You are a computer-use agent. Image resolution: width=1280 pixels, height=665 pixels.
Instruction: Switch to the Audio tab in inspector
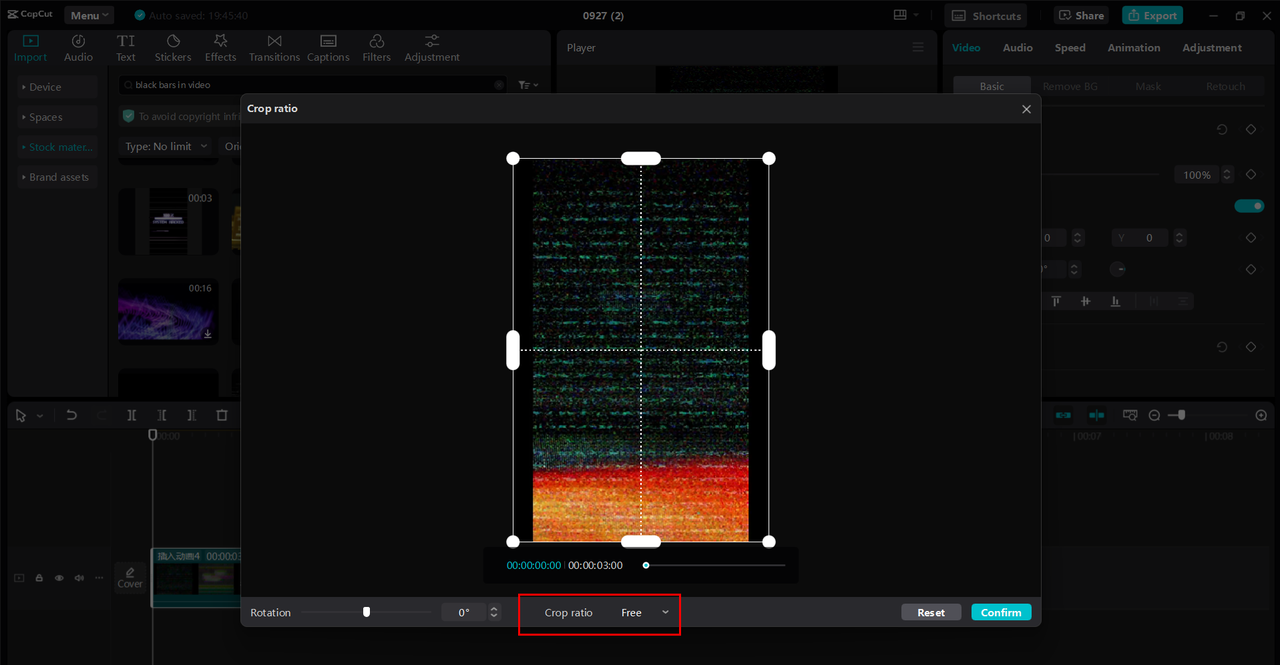pyautogui.click(x=1018, y=48)
